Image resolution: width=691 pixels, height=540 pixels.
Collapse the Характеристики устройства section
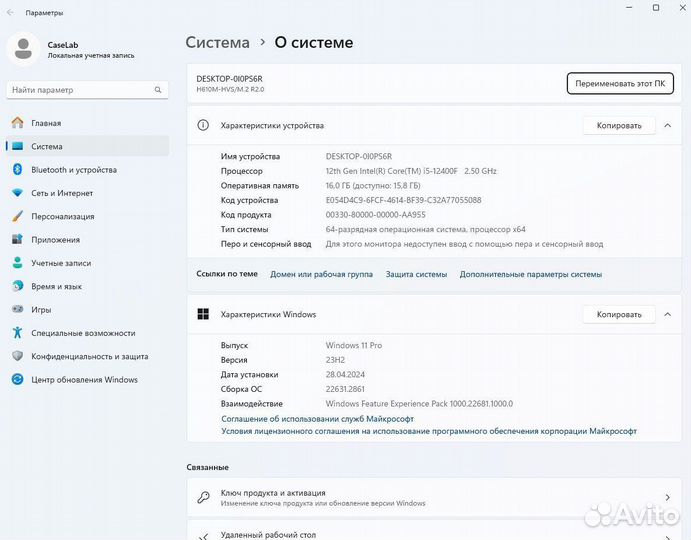click(x=668, y=126)
